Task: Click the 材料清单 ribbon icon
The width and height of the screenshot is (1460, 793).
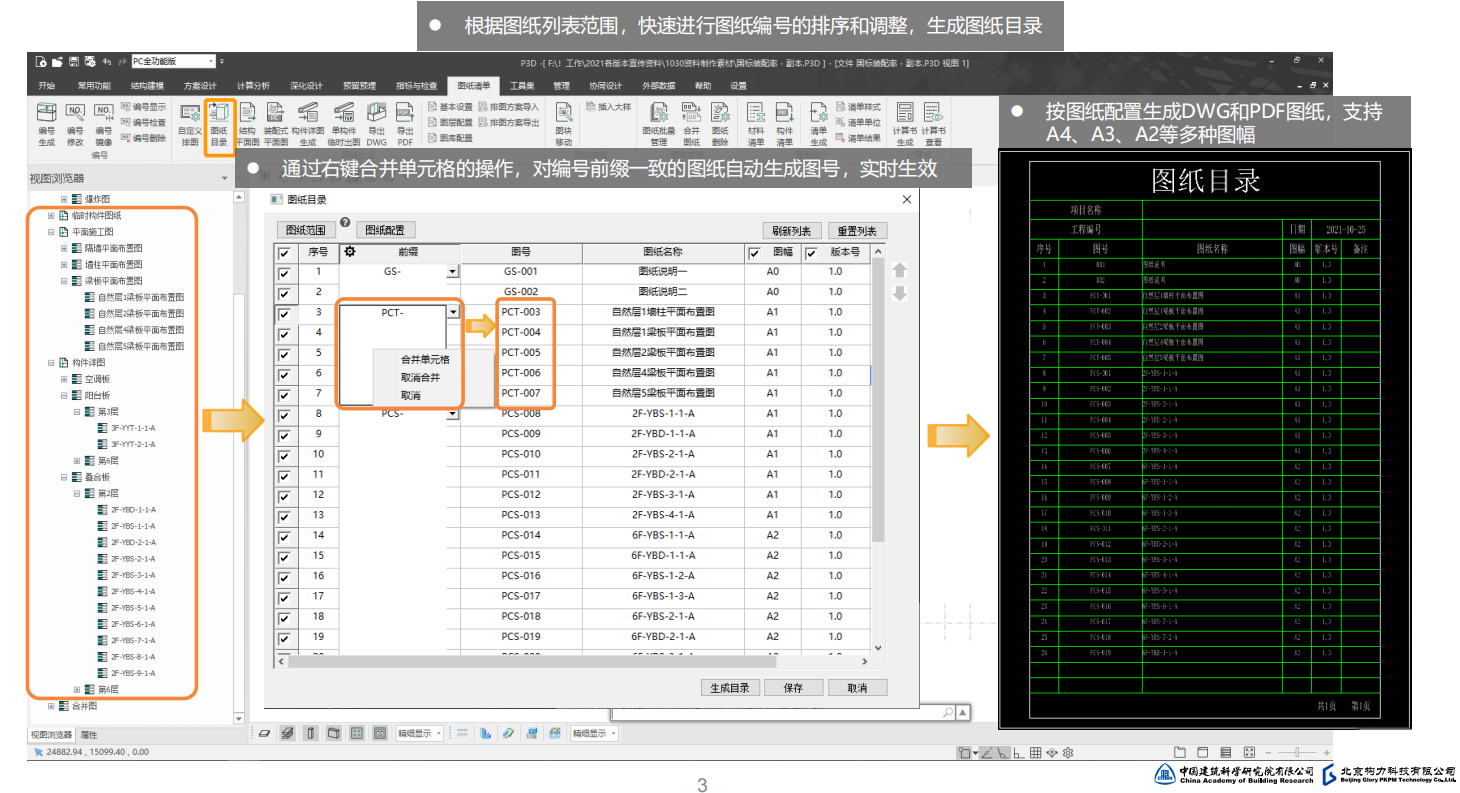Action: [x=755, y=122]
